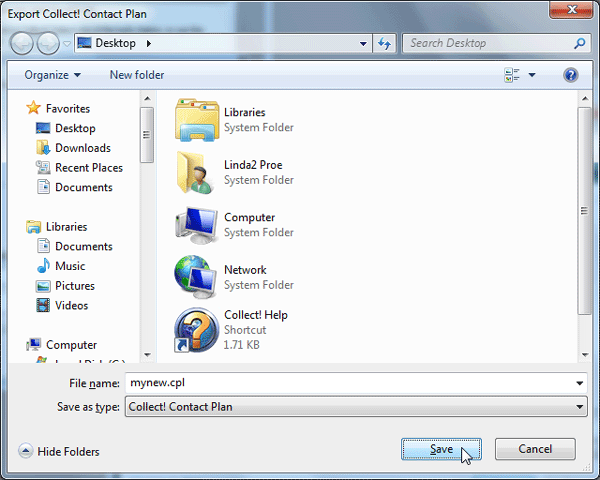The height and width of the screenshot is (480, 600).
Task: Close the Export Collect! Contact Plan dialog
Action: click(x=572, y=10)
